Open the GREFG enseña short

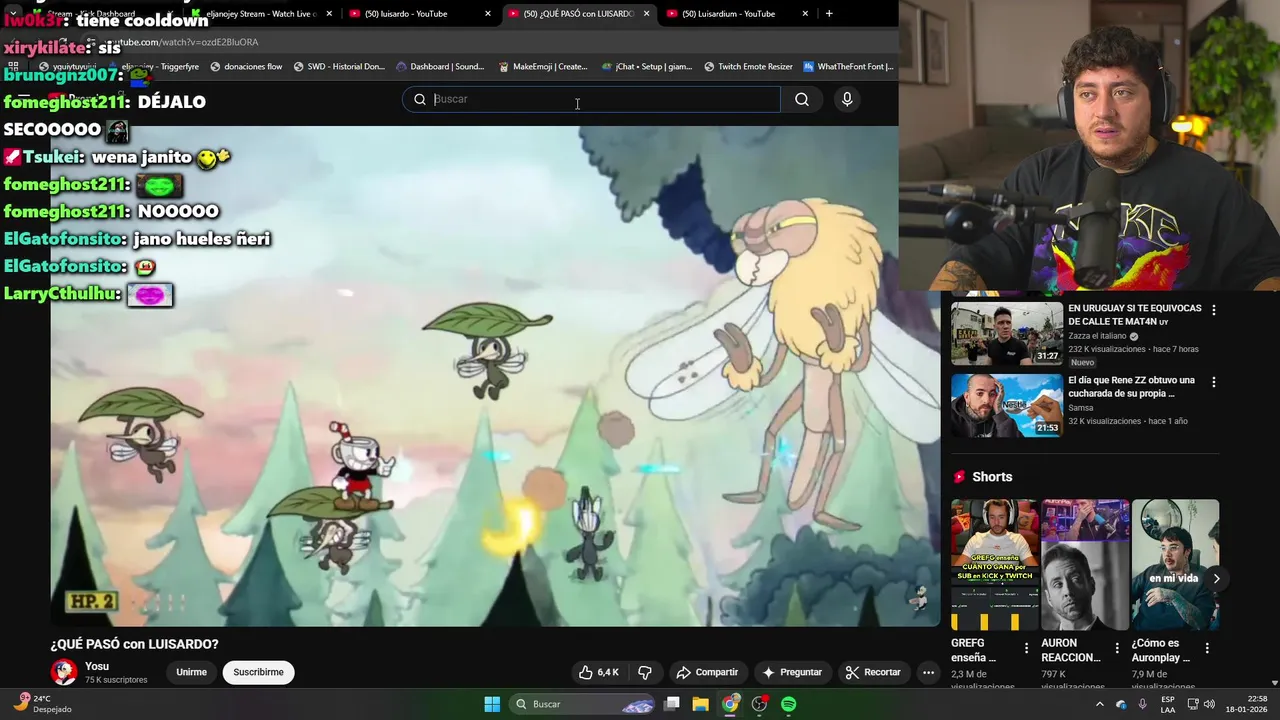pos(995,565)
